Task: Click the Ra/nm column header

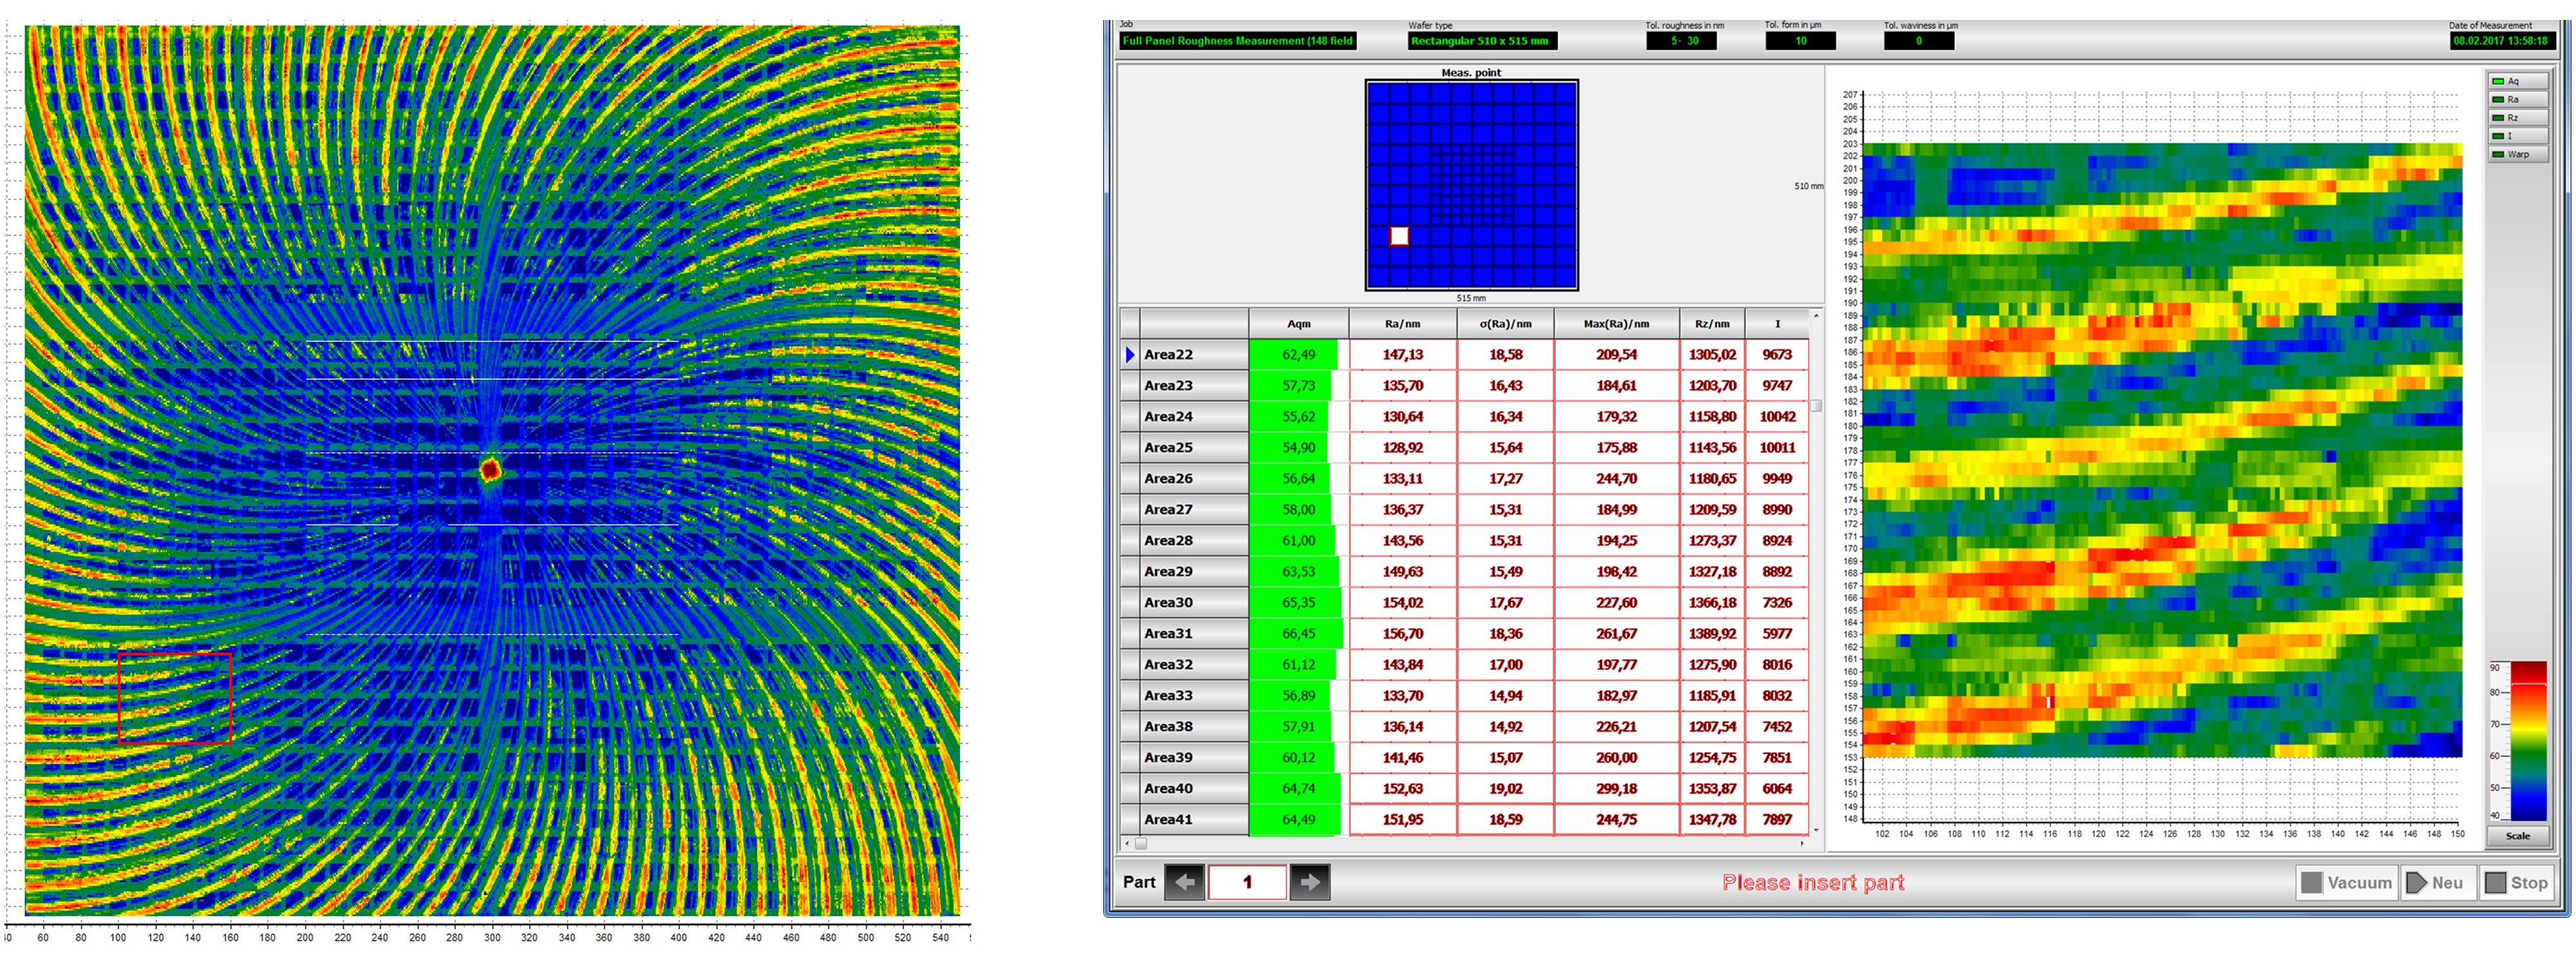Action: tap(1402, 324)
